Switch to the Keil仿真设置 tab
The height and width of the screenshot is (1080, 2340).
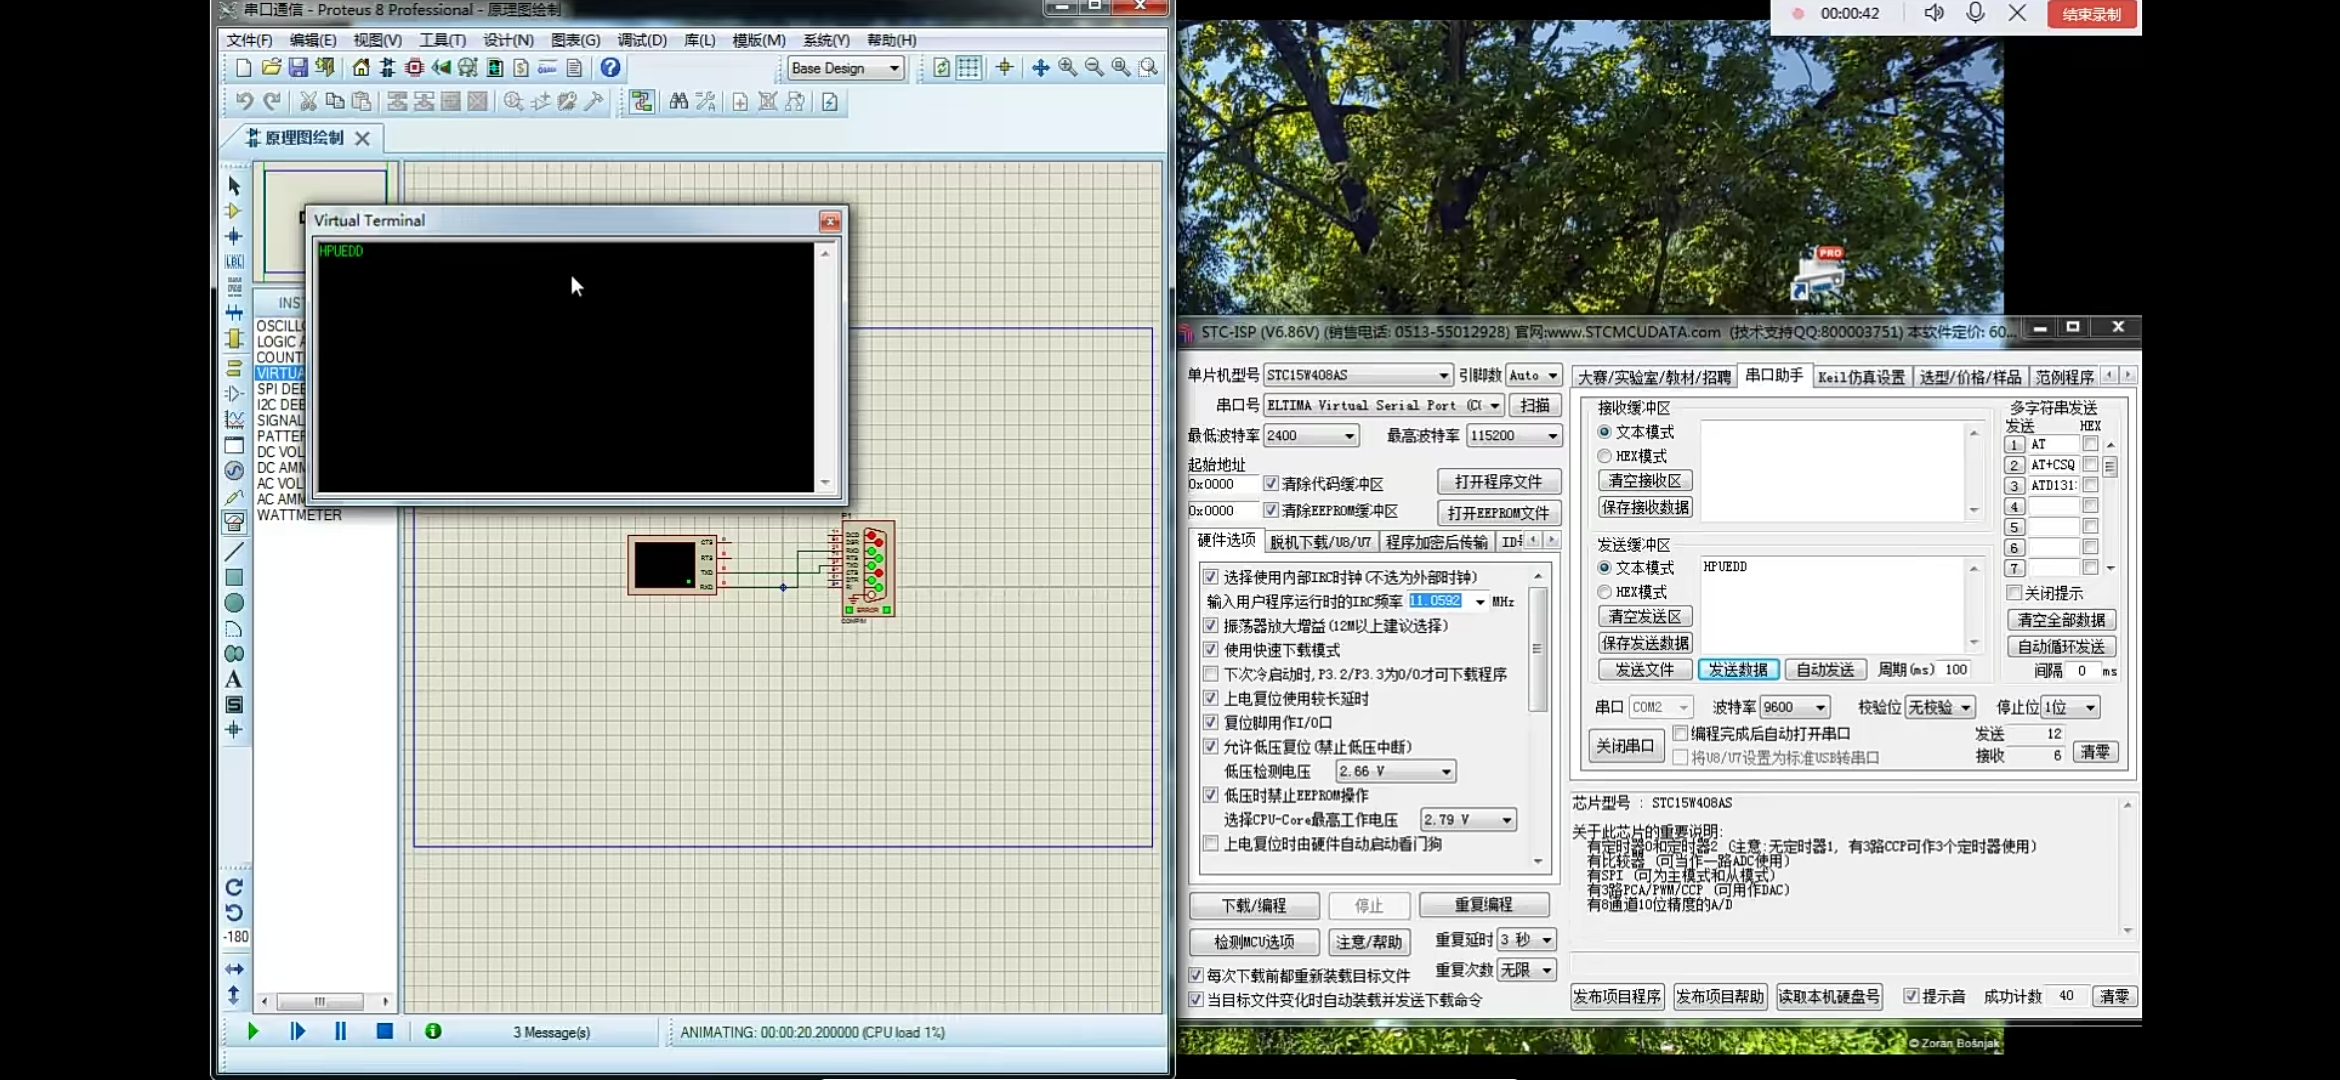click(1861, 375)
